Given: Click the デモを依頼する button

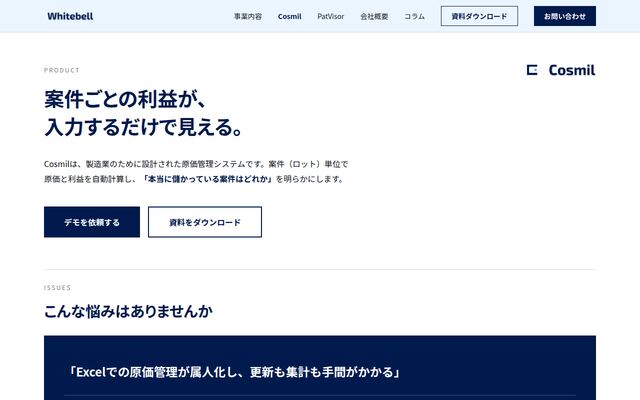Looking at the screenshot, I should [92, 222].
